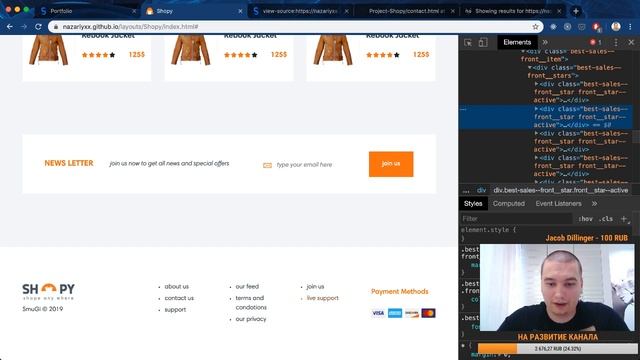
Task: Click the Styles Filter input field
Action: click(516, 219)
